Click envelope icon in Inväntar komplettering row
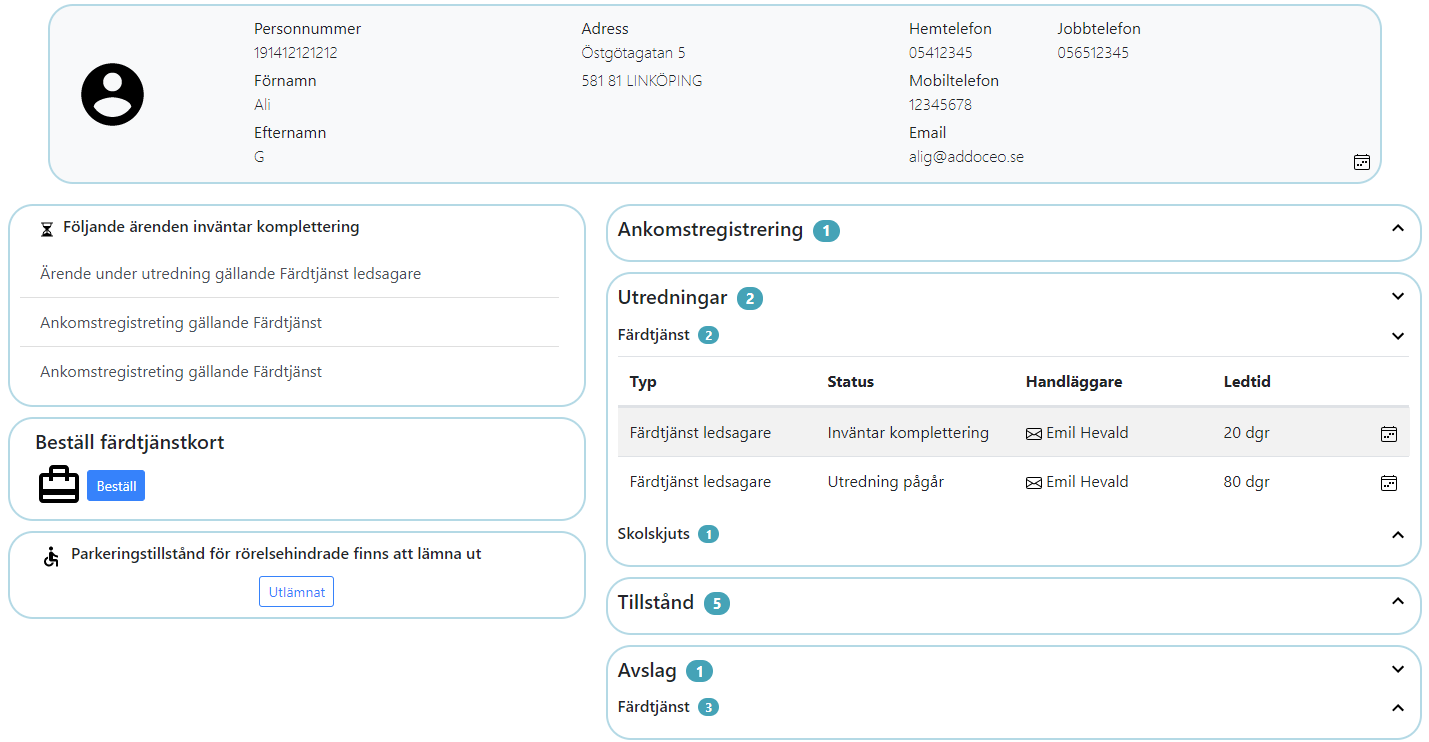This screenshot has width=1429, height=742. click(x=1034, y=434)
